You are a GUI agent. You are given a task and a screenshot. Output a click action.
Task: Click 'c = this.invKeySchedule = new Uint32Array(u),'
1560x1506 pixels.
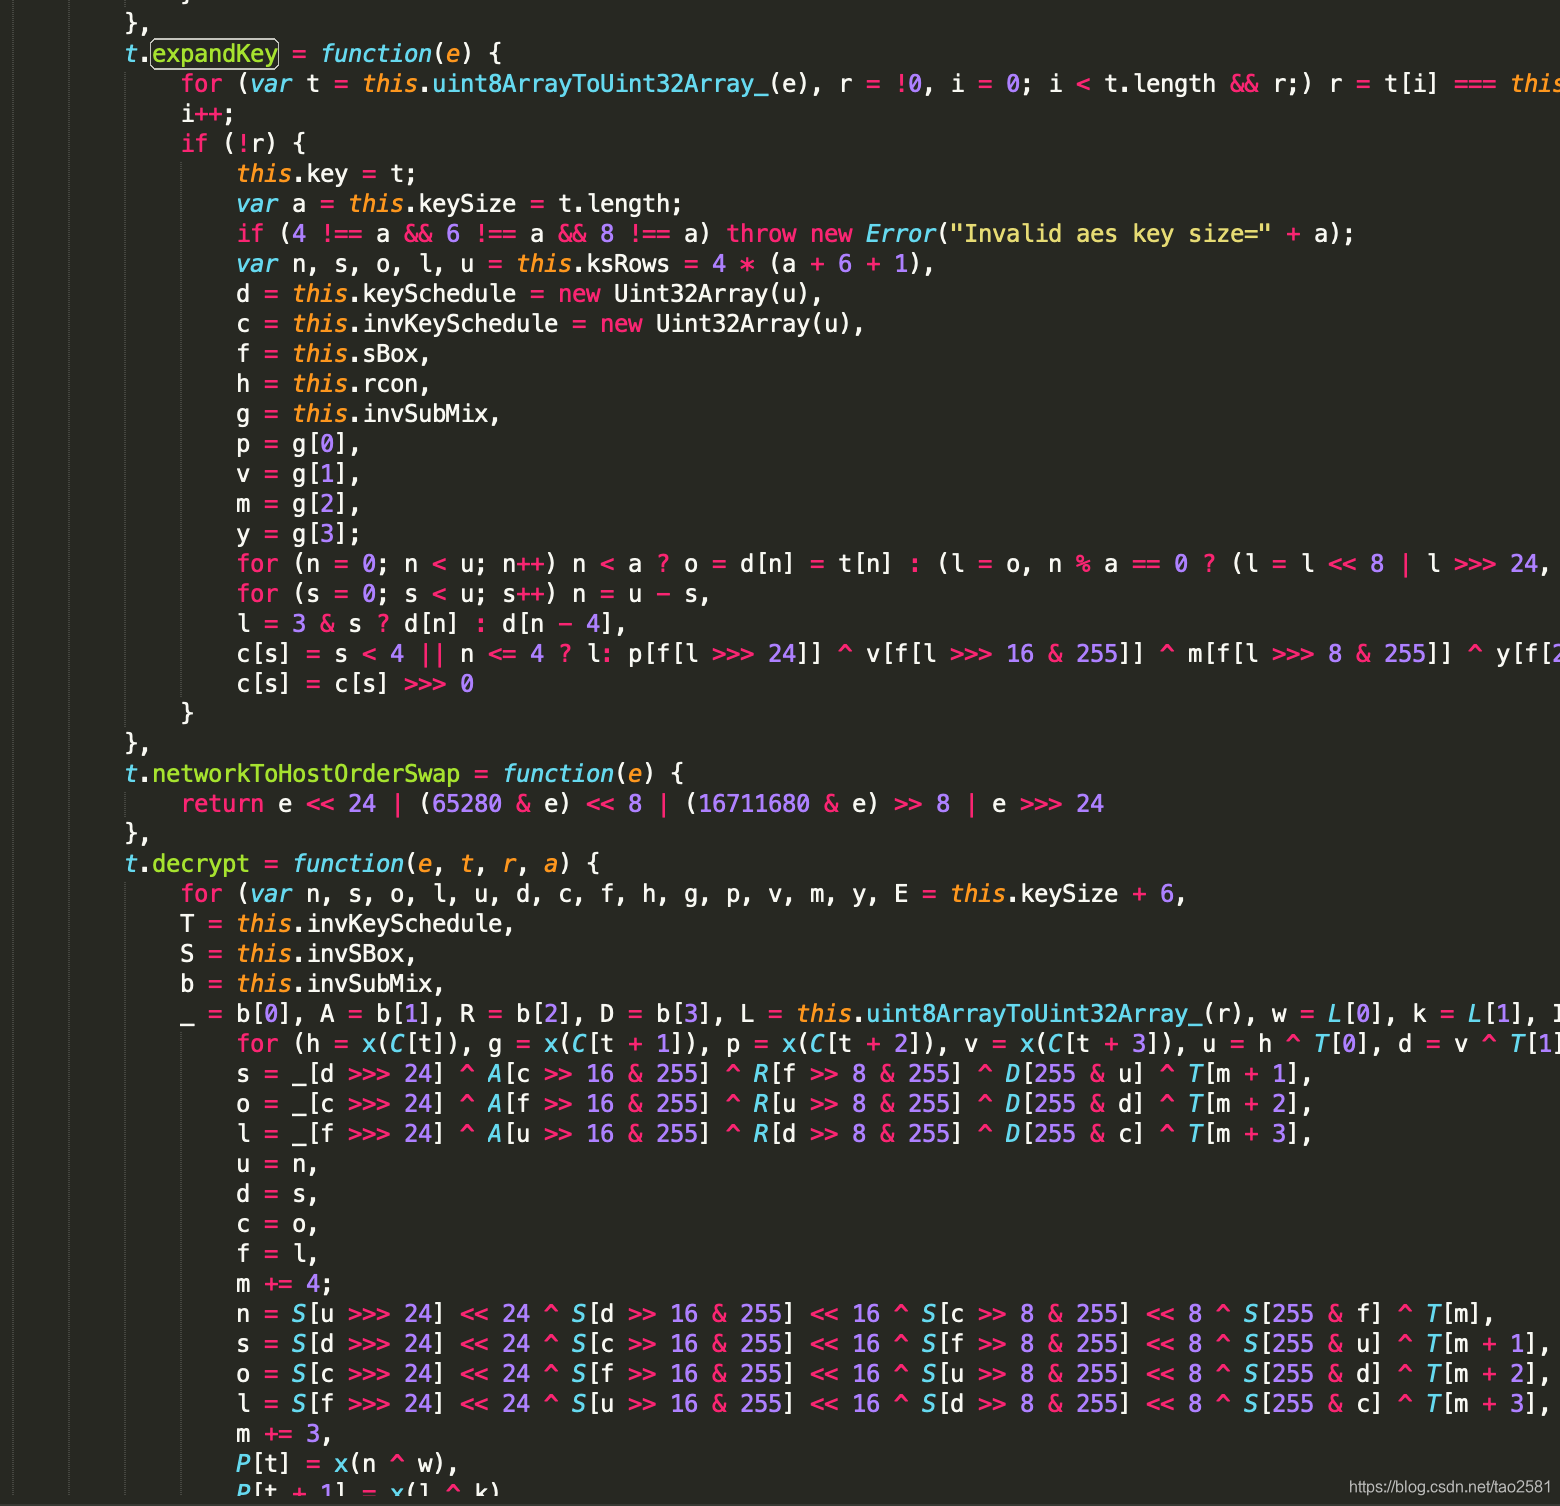(x=551, y=323)
